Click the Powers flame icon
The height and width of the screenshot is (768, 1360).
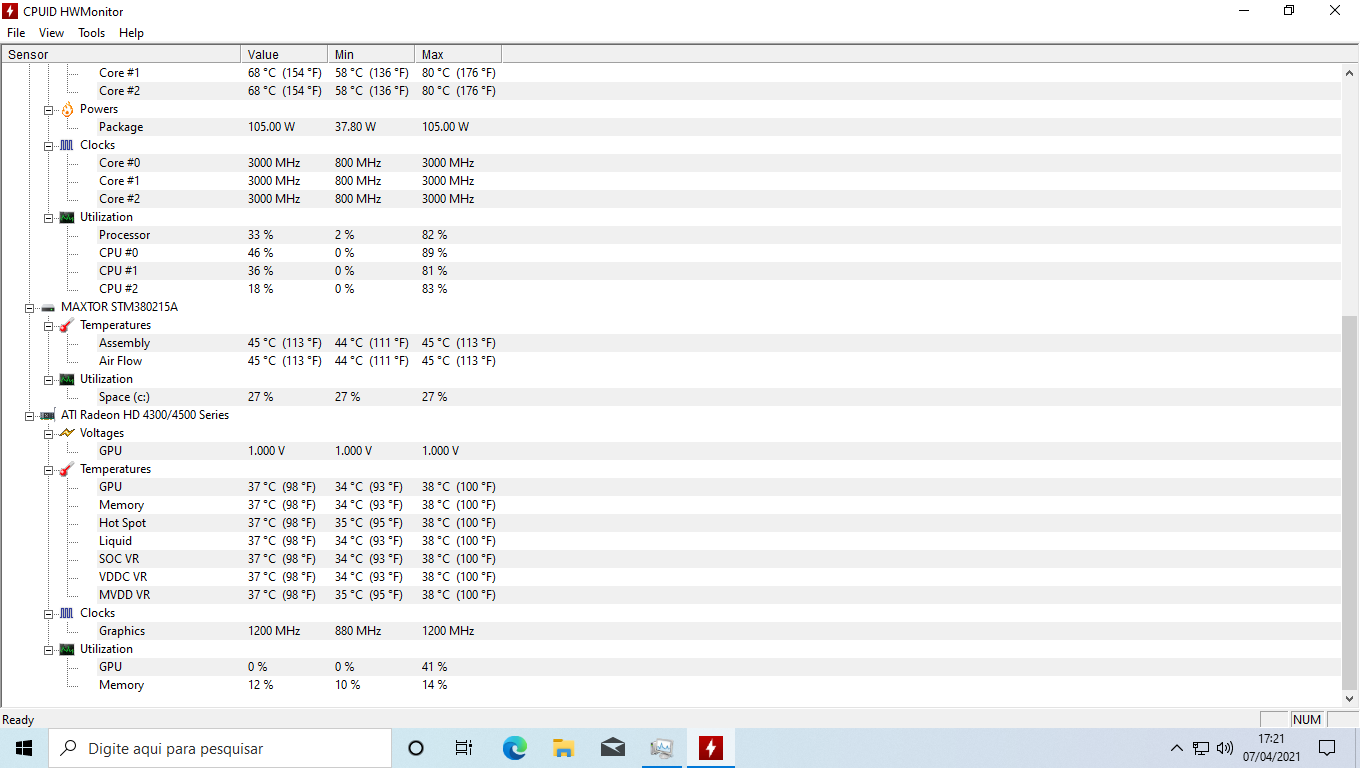coord(67,109)
